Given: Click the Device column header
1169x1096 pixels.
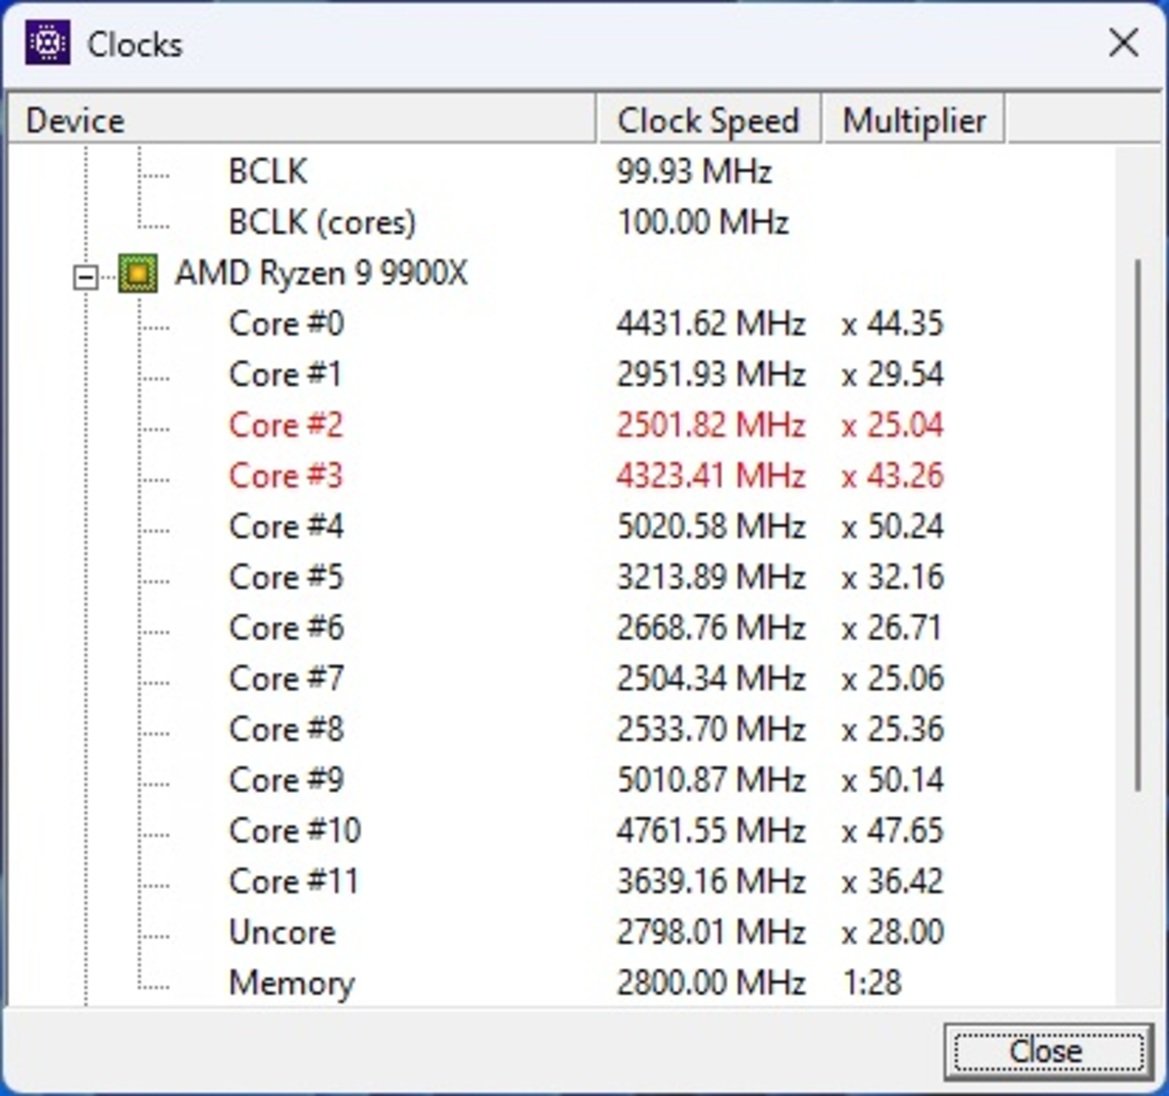Looking at the screenshot, I should point(302,120).
